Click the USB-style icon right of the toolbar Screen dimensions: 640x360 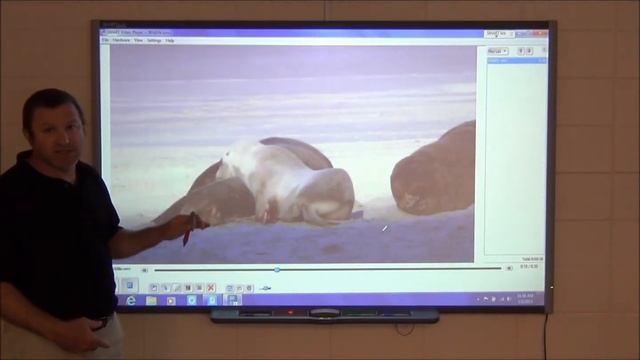point(265,289)
